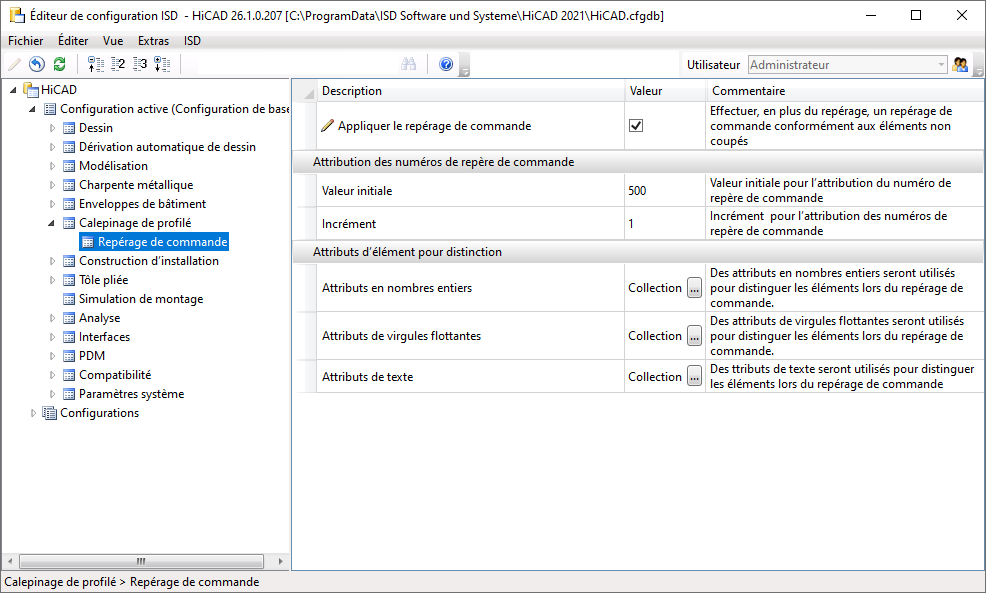Show tree level 2 icon
Viewport: 986px width, 593px height.
tap(118, 64)
